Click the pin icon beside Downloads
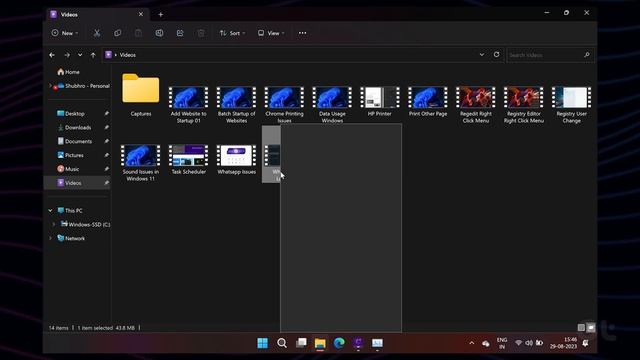Viewport: 640px width, 360px height. tap(106, 127)
